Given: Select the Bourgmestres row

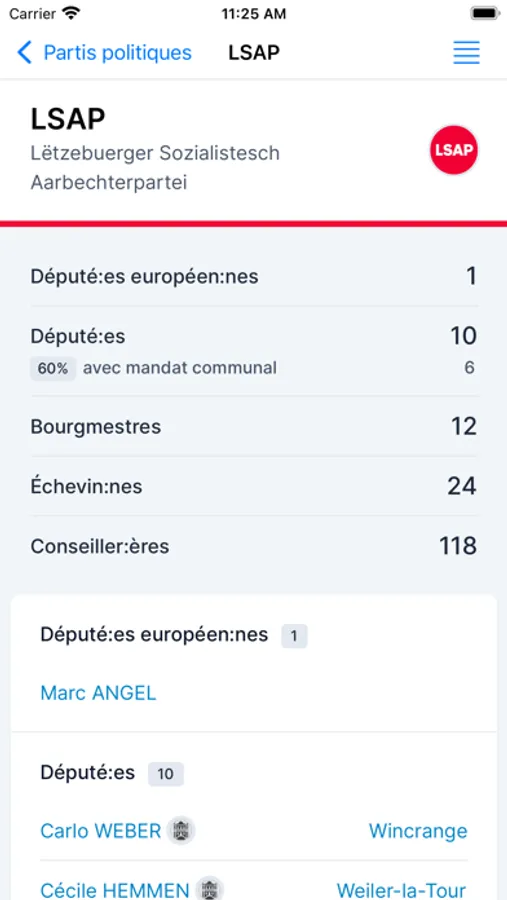Looking at the screenshot, I should [x=254, y=426].
